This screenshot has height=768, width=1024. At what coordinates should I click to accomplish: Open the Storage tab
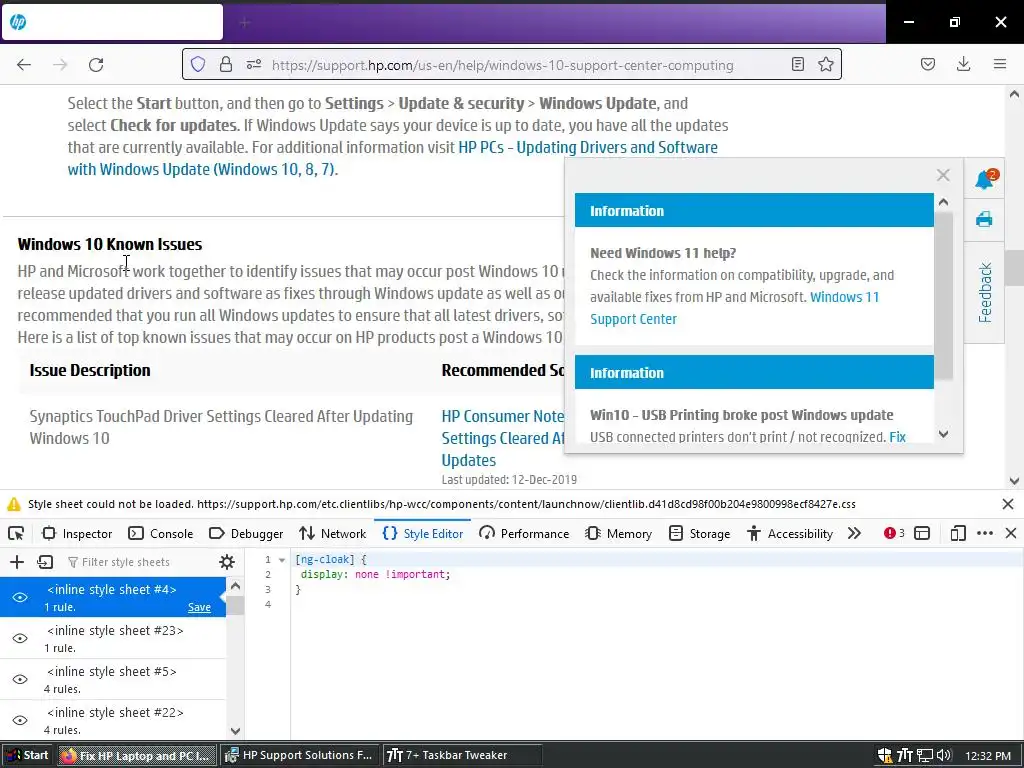point(699,534)
